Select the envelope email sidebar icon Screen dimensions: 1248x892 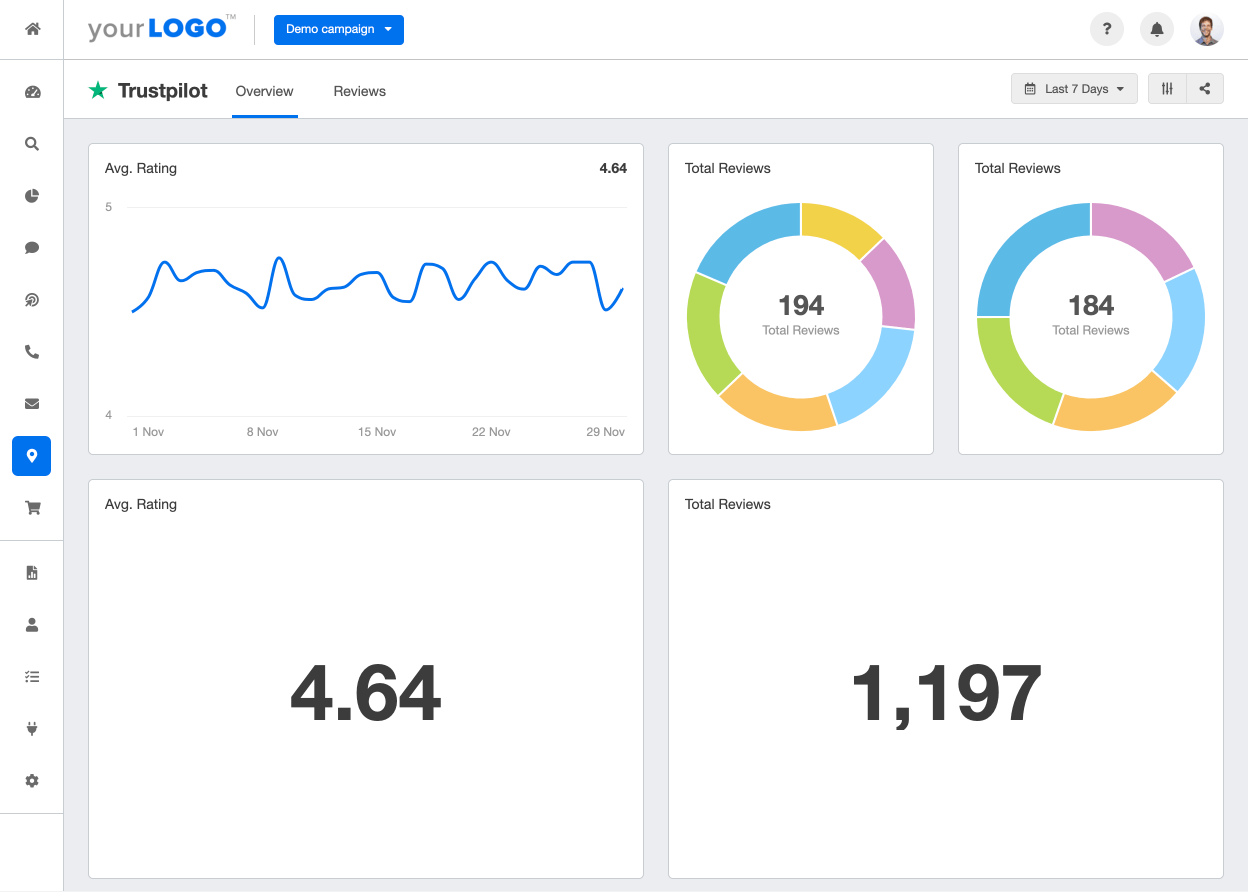pyautogui.click(x=32, y=404)
